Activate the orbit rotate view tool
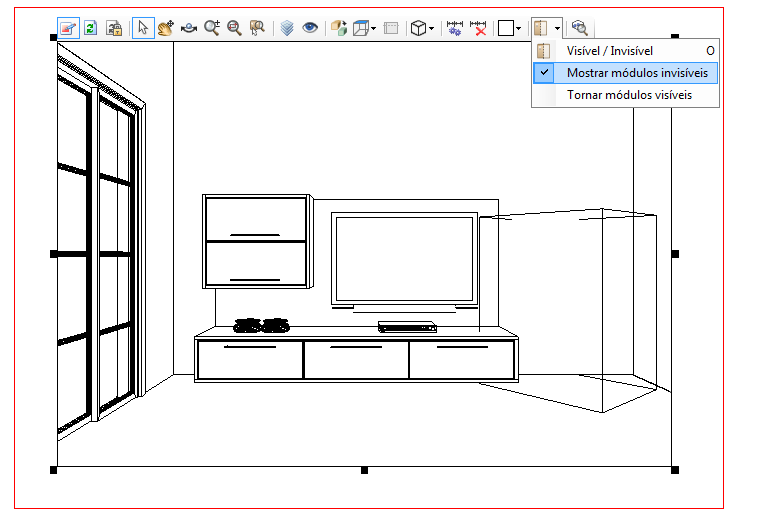This screenshot has width=764, height=517. 189,28
